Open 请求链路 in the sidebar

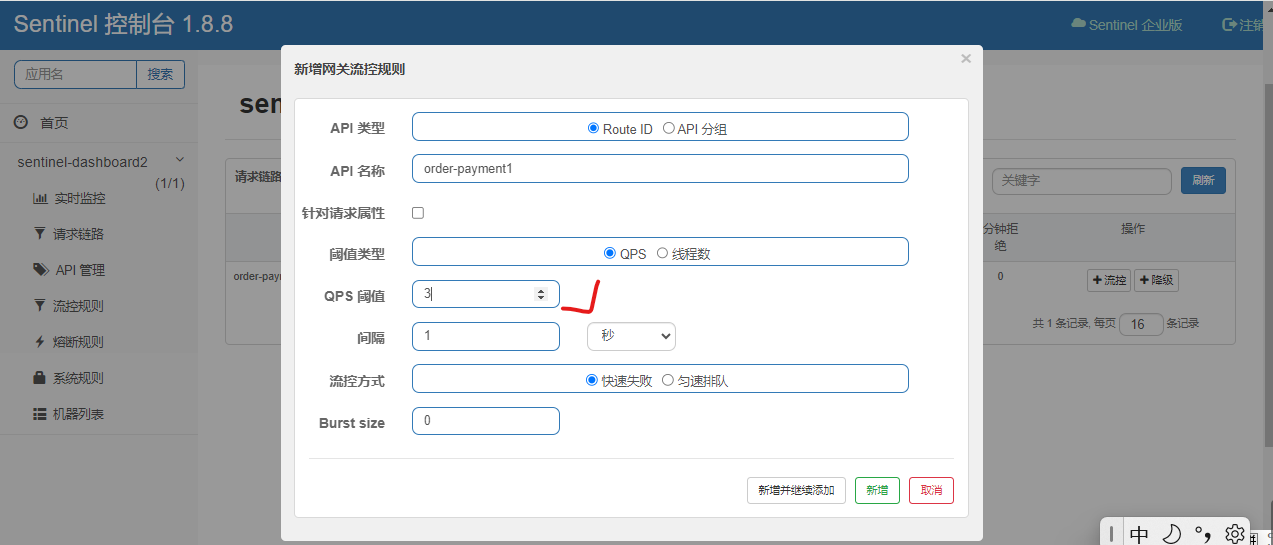click(x=78, y=234)
